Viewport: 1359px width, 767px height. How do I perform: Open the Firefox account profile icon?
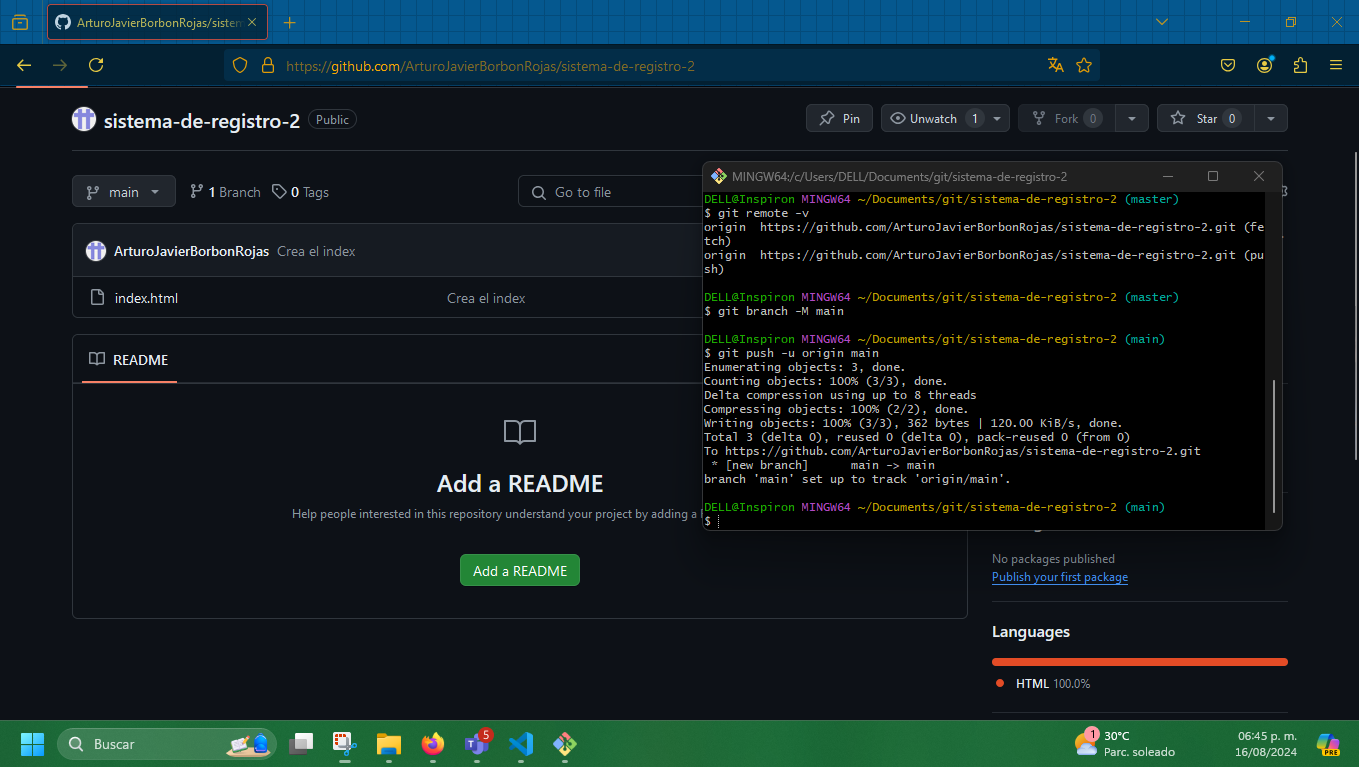tap(1265, 65)
